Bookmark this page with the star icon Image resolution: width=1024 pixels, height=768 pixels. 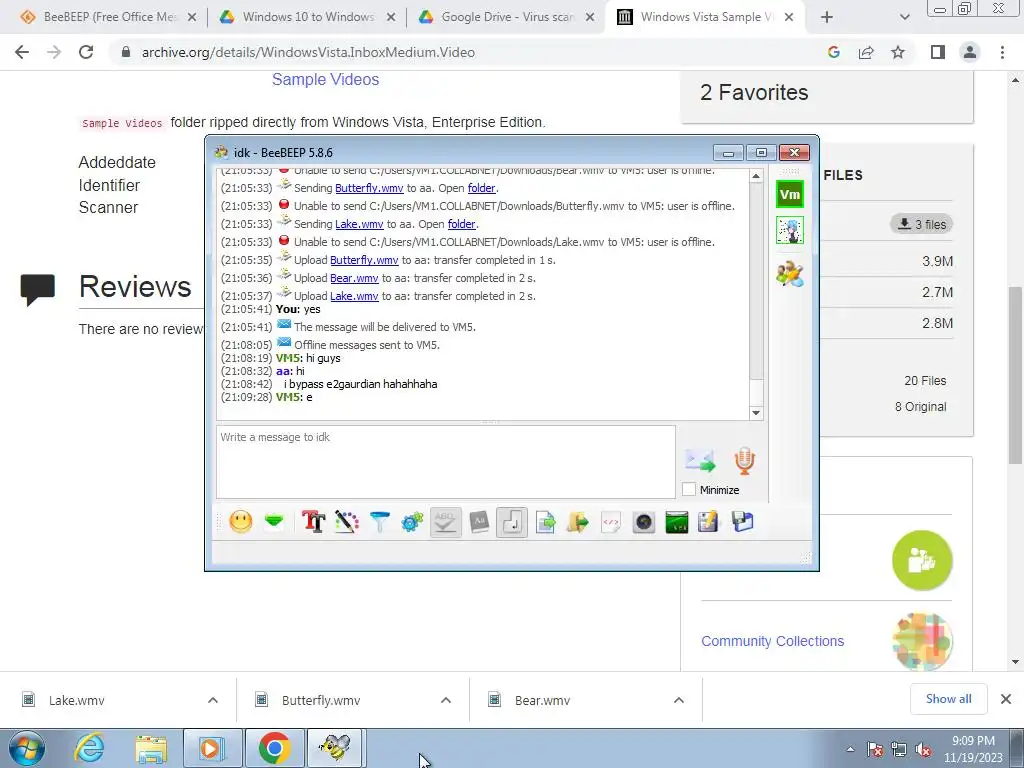coord(898,52)
